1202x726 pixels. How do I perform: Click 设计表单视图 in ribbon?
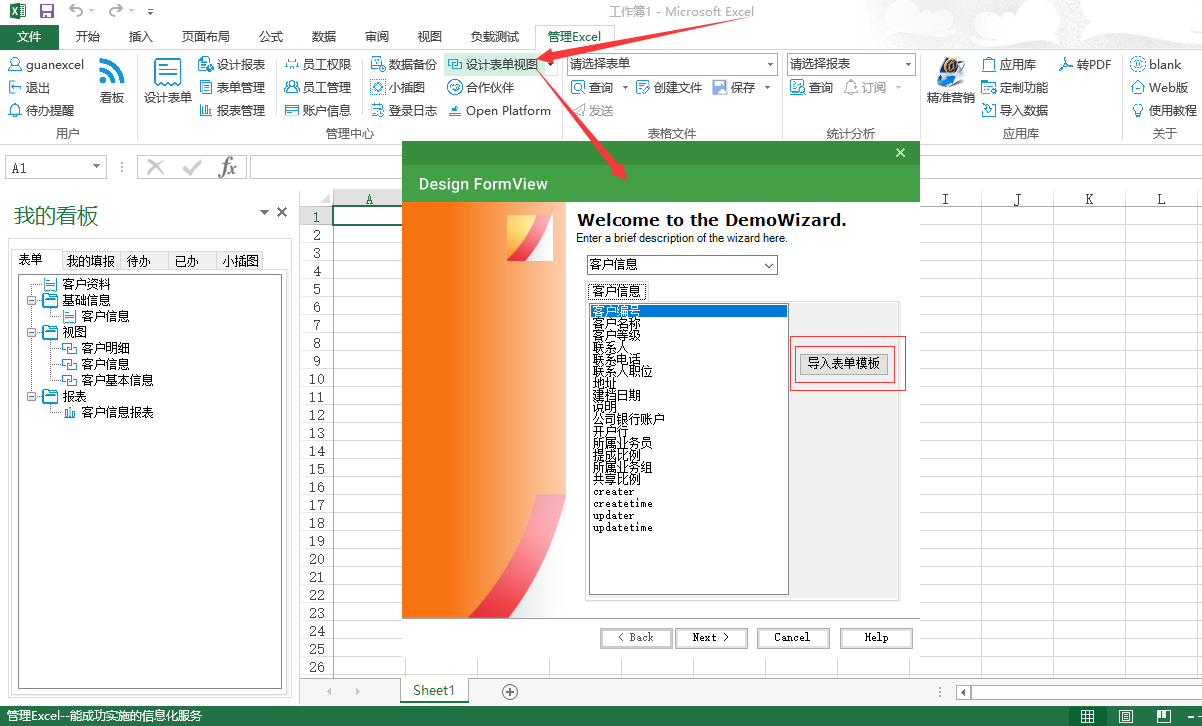(x=493, y=64)
